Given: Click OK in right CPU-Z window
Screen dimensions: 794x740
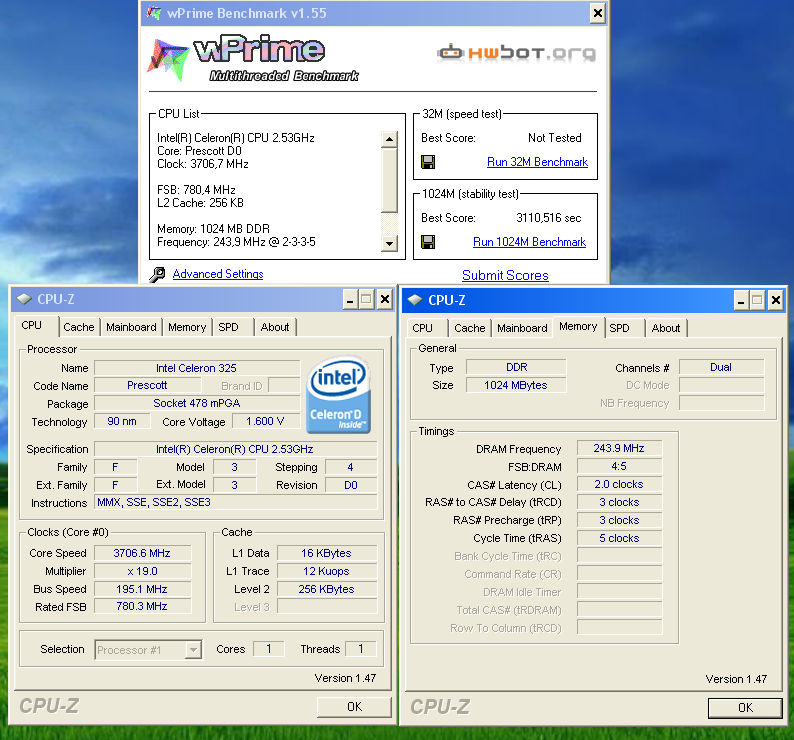Looking at the screenshot, I should coord(745,708).
